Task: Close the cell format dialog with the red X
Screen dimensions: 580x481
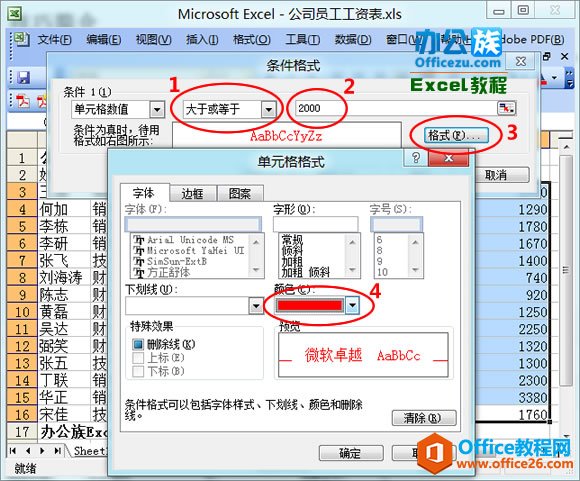Action: (448, 158)
